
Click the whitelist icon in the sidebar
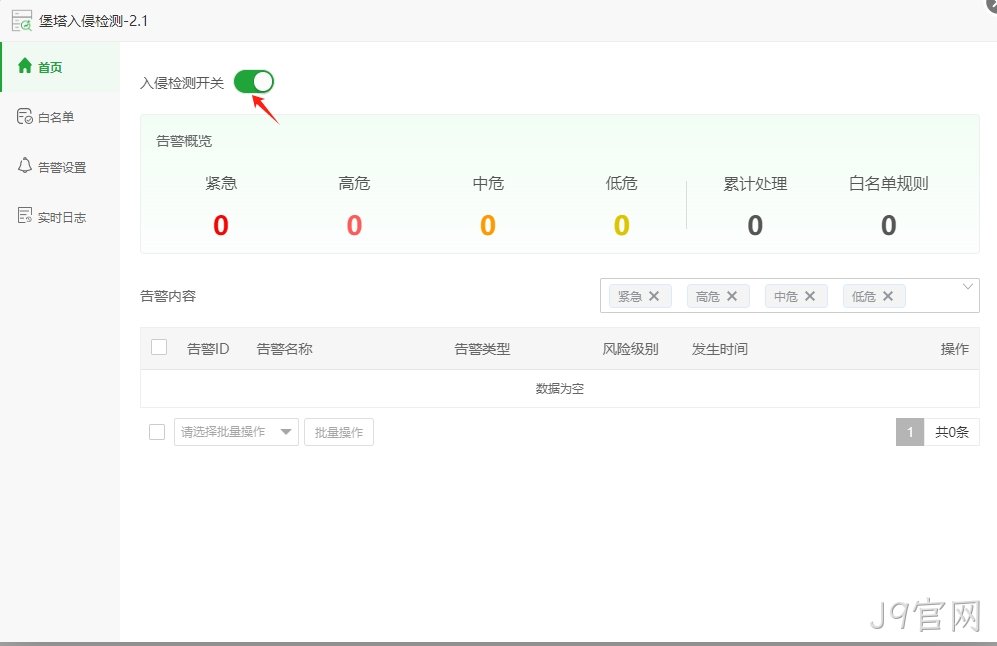coord(25,116)
